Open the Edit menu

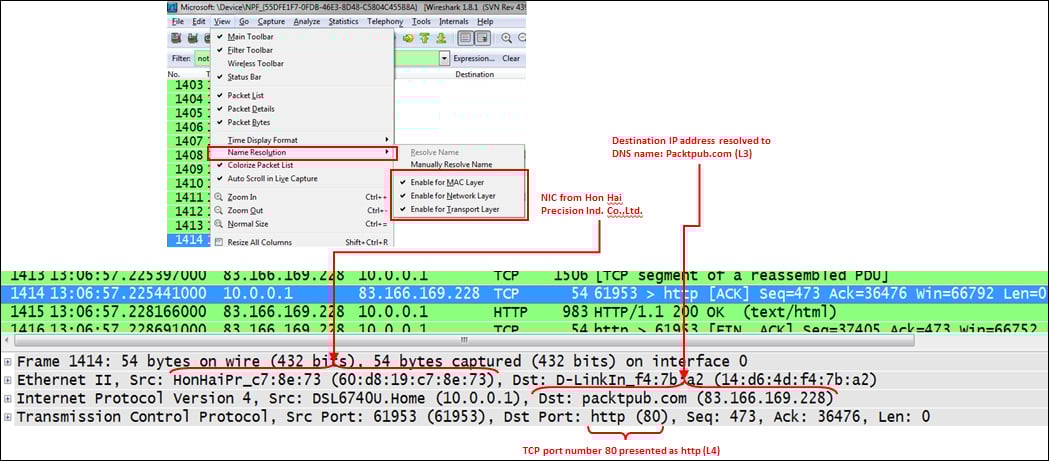(x=199, y=21)
